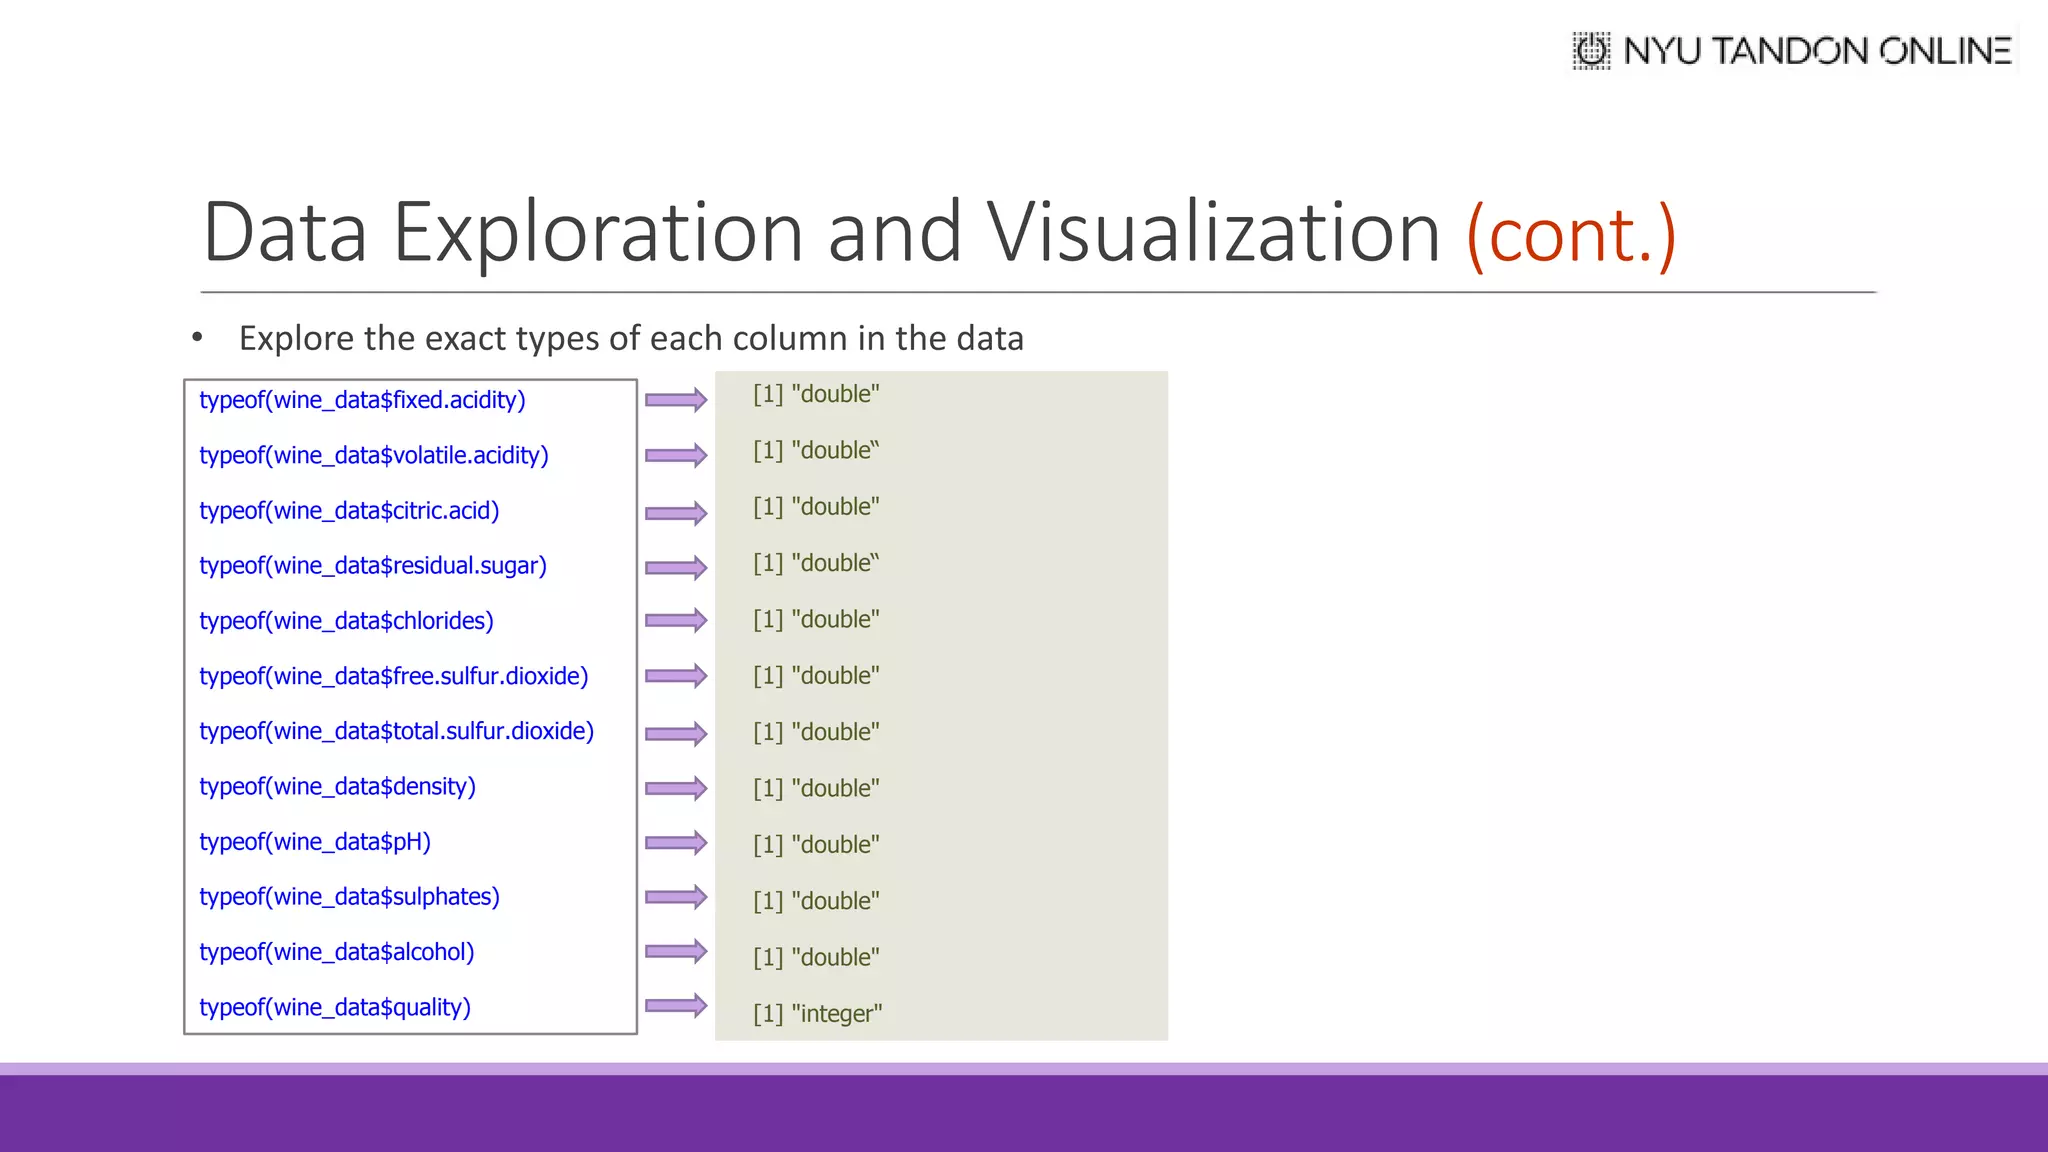Click the arrow beside volatile.acidity line
The height and width of the screenshot is (1152, 2048).
pos(676,456)
